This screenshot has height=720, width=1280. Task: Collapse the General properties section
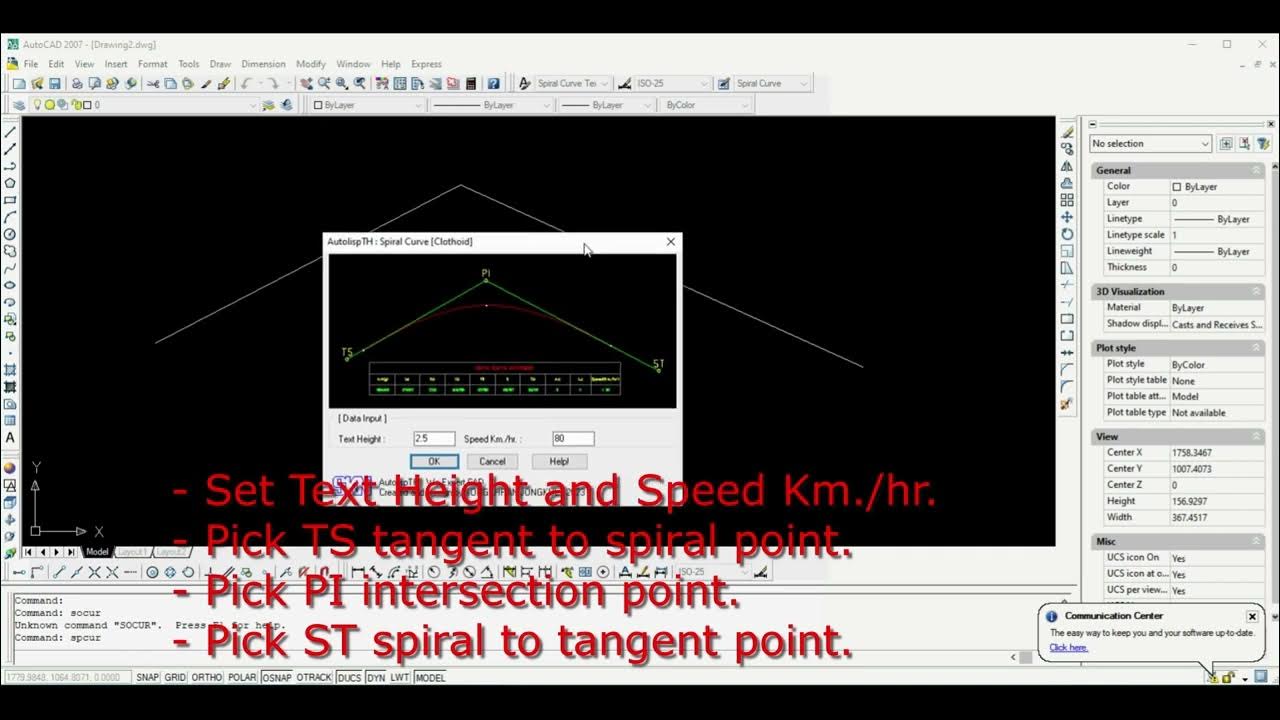click(x=1256, y=170)
